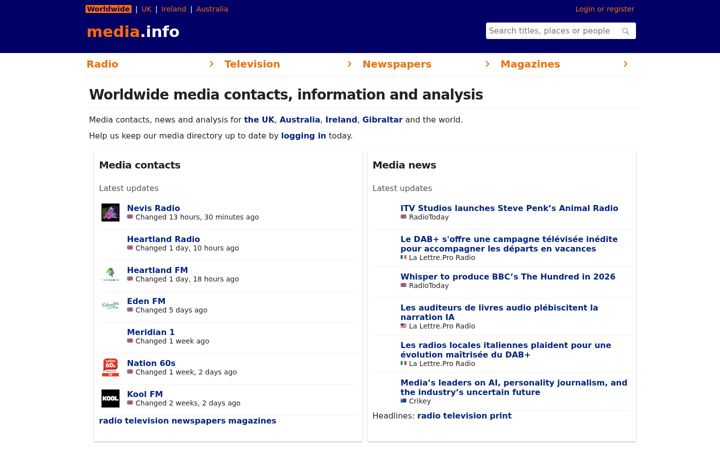This screenshot has height=450, width=720.
Task: Open the Heartland FM entry
Action: (x=158, y=270)
